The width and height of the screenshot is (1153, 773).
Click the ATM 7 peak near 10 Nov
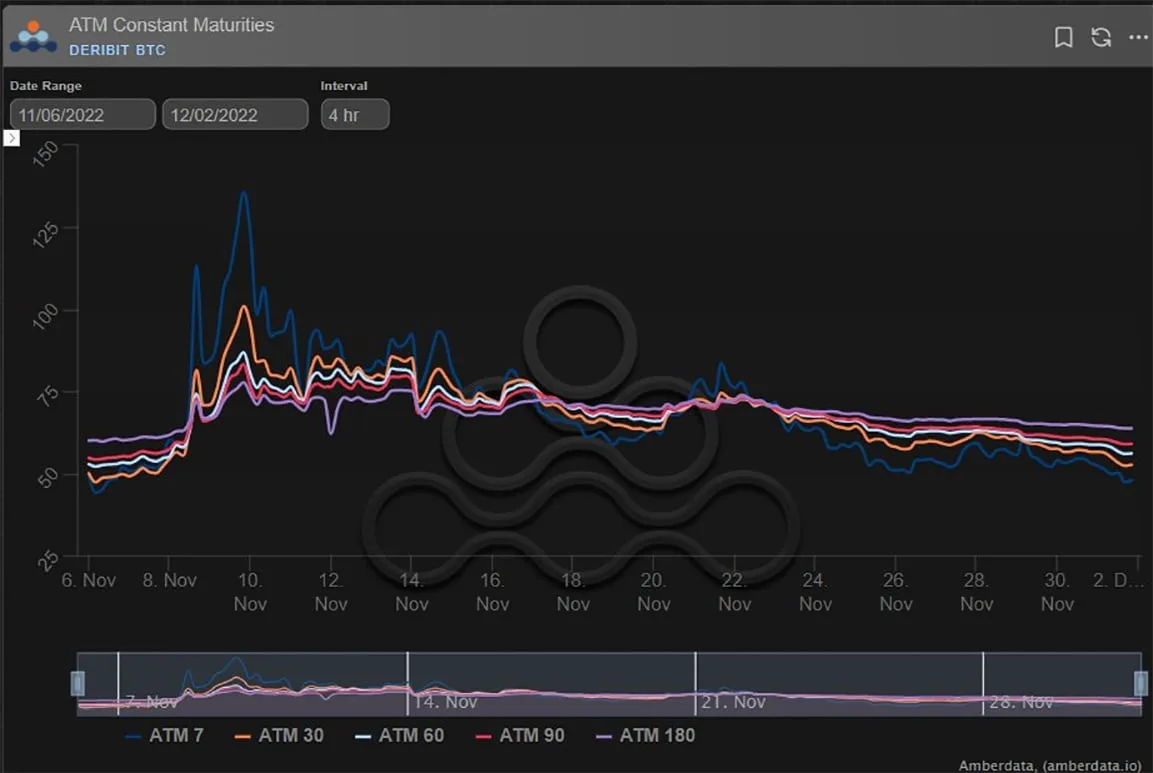pyautogui.click(x=244, y=193)
